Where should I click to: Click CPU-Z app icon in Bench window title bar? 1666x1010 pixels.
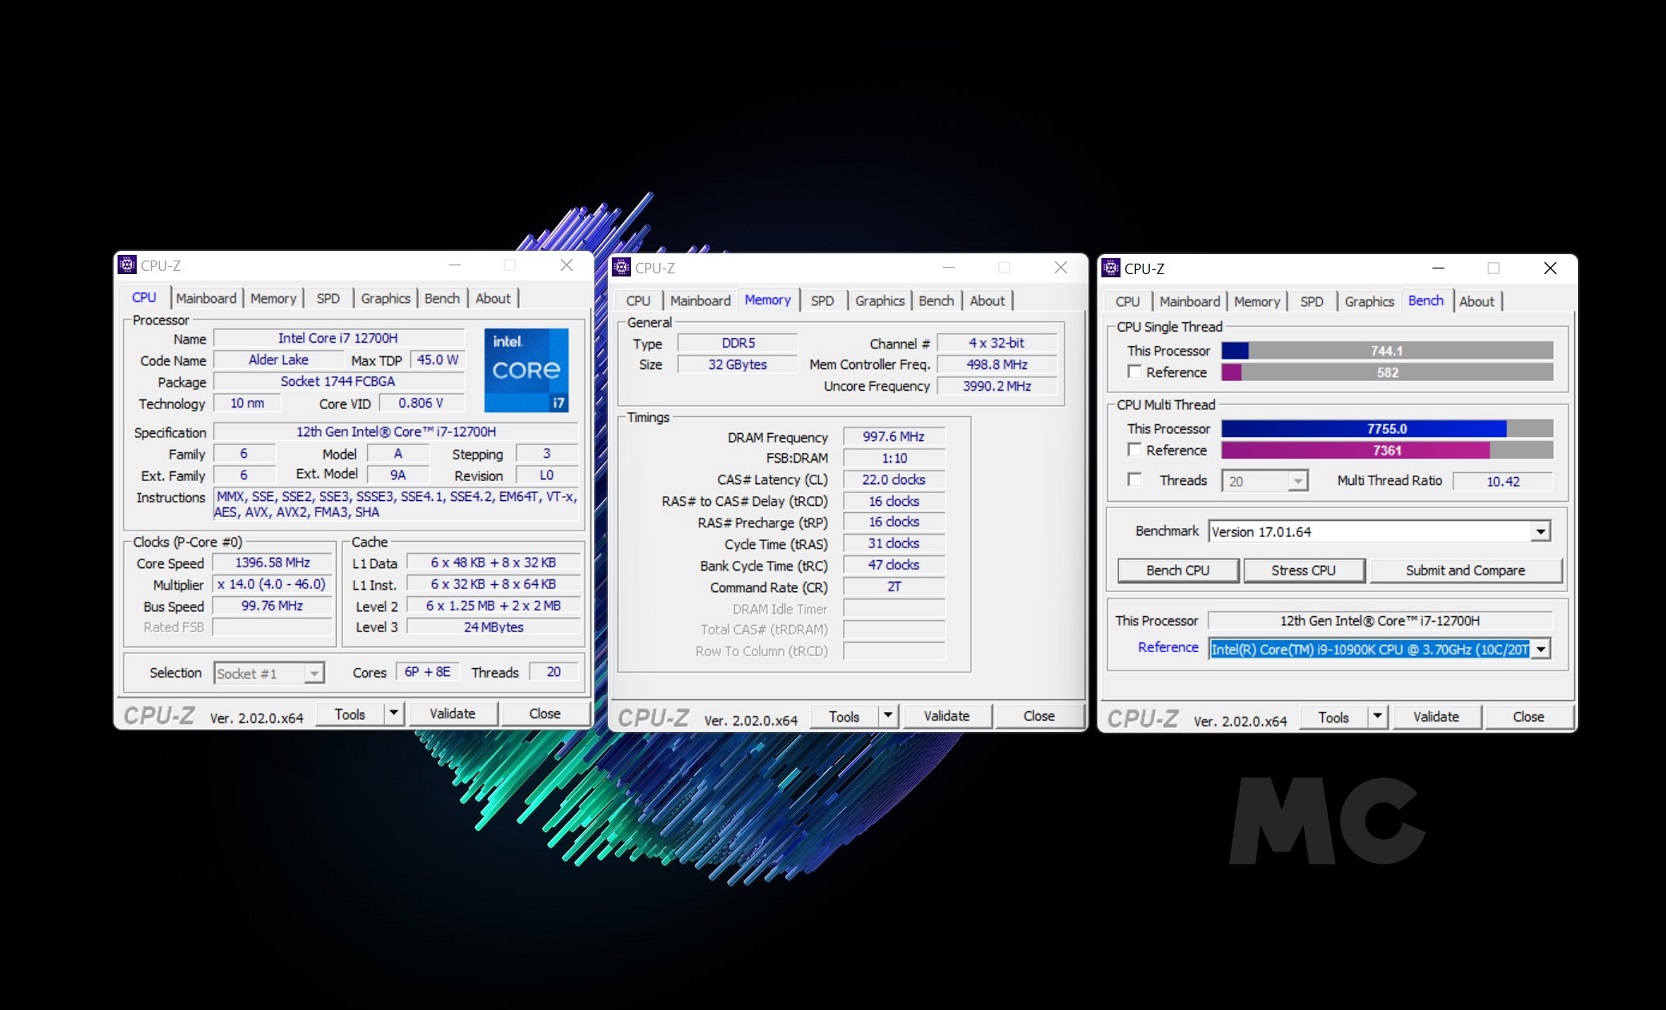pos(1110,268)
